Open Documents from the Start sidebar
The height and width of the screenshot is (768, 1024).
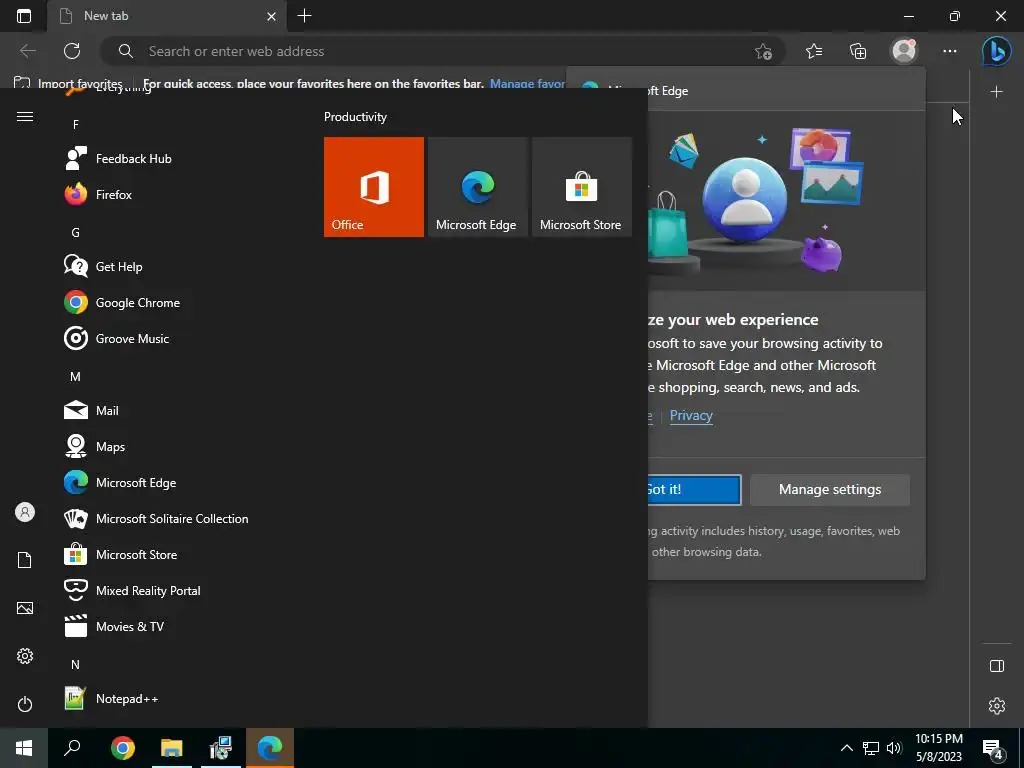tap(25, 560)
